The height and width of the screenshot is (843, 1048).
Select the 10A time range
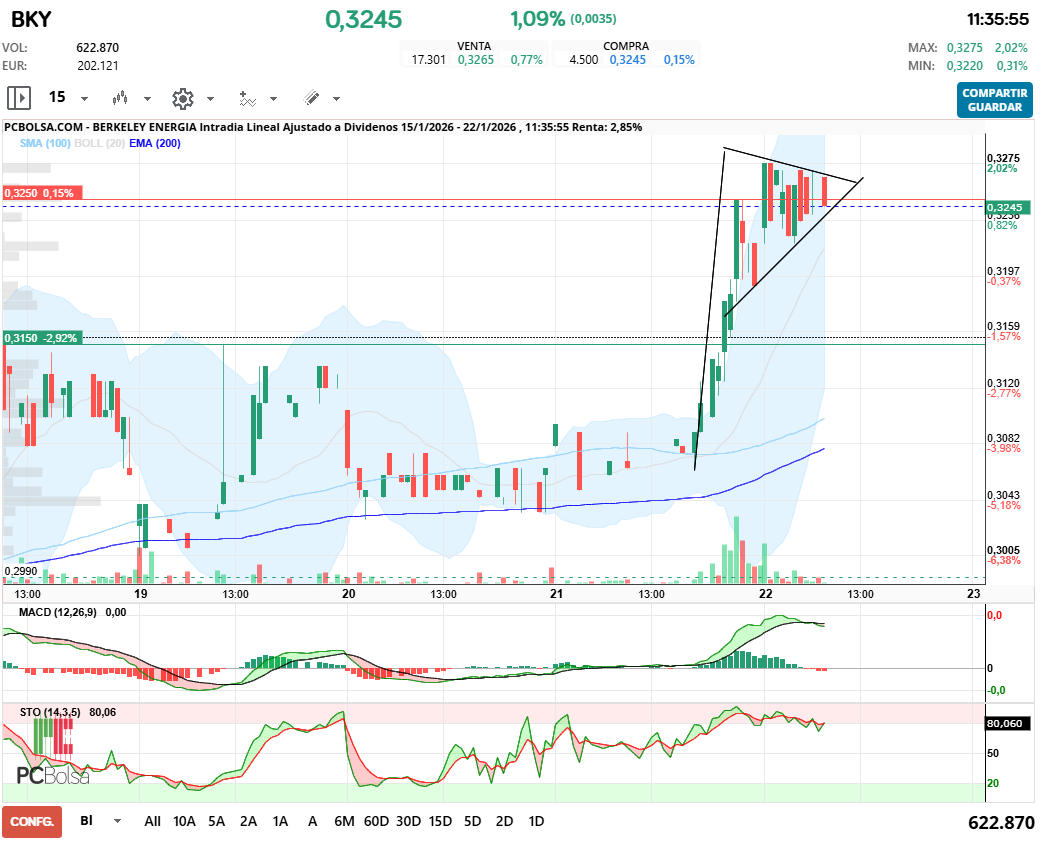(184, 821)
